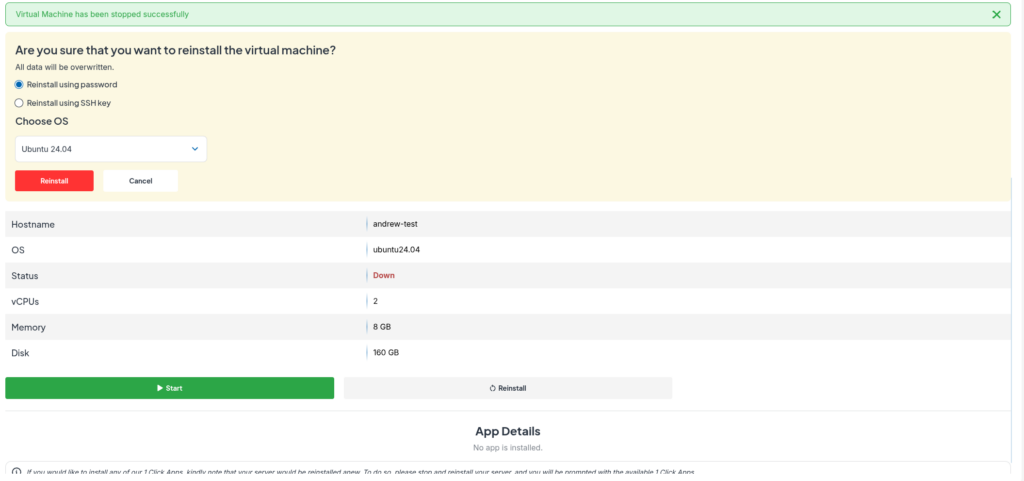Dismiss the success notification with the X icon
This screenshot has width=1024, height=481.
pos(995,15)
